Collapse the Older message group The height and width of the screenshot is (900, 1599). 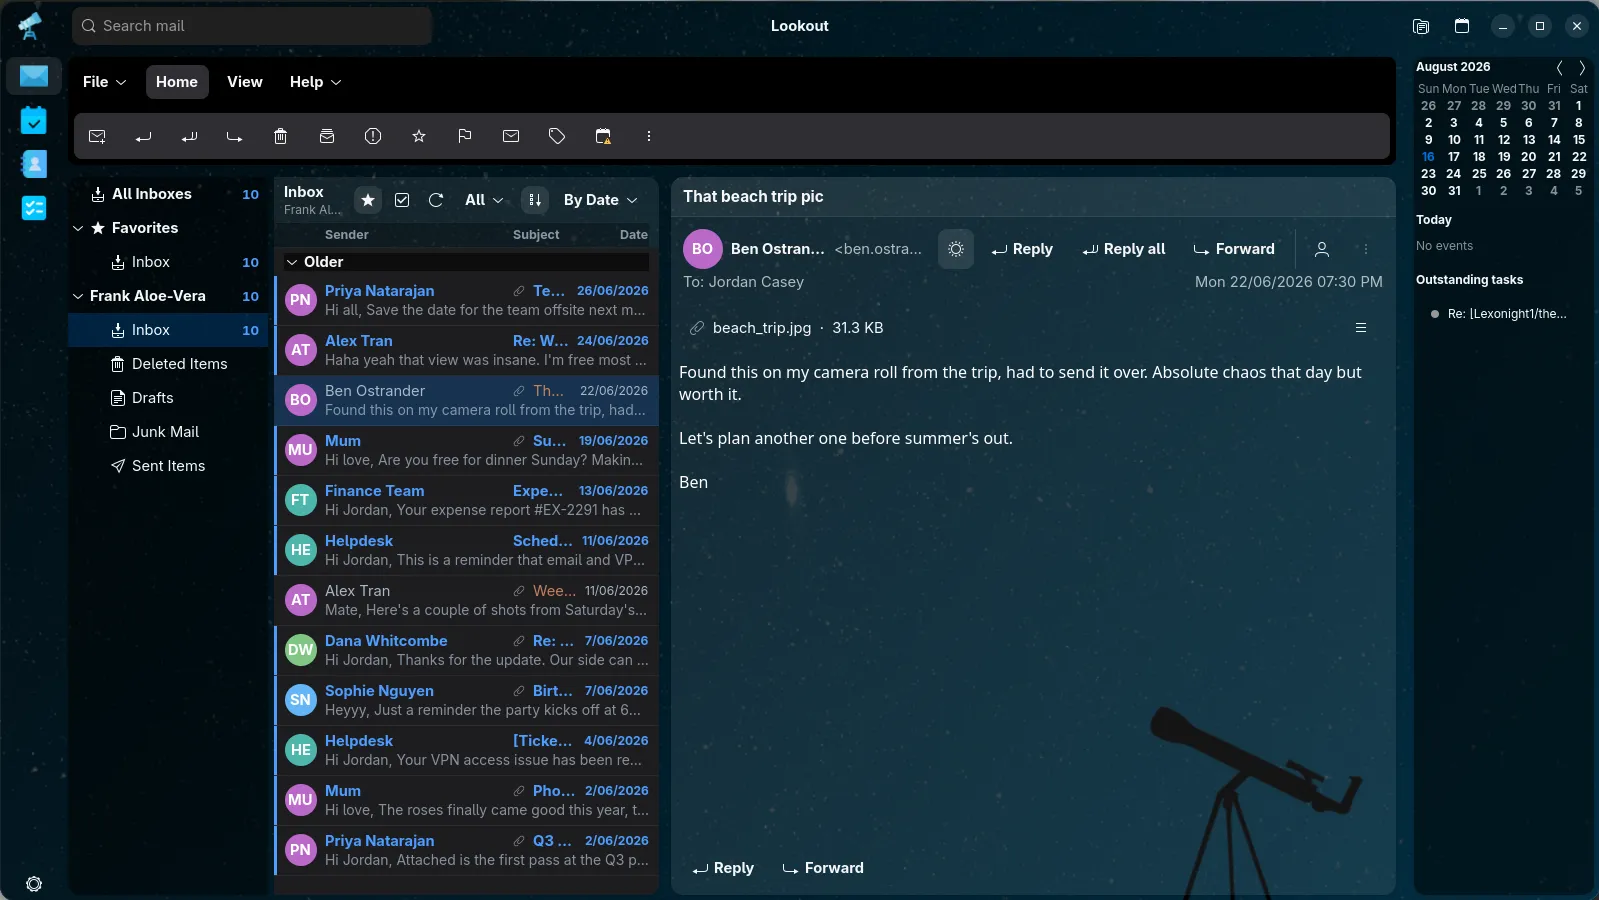(292, 262)
